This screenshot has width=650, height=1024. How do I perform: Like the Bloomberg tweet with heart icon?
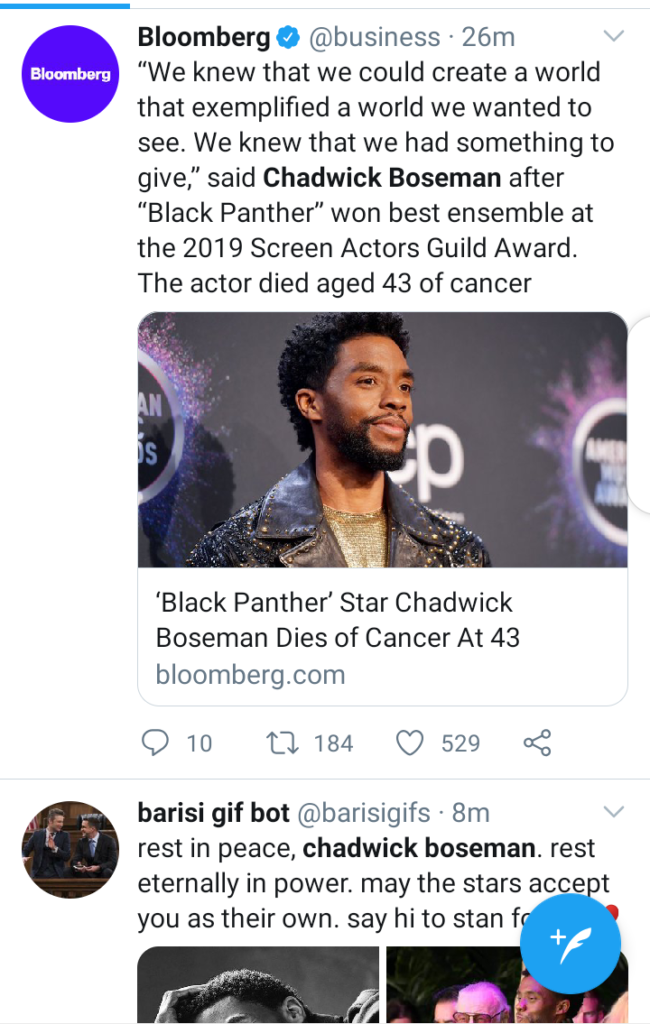click(410, 743)
